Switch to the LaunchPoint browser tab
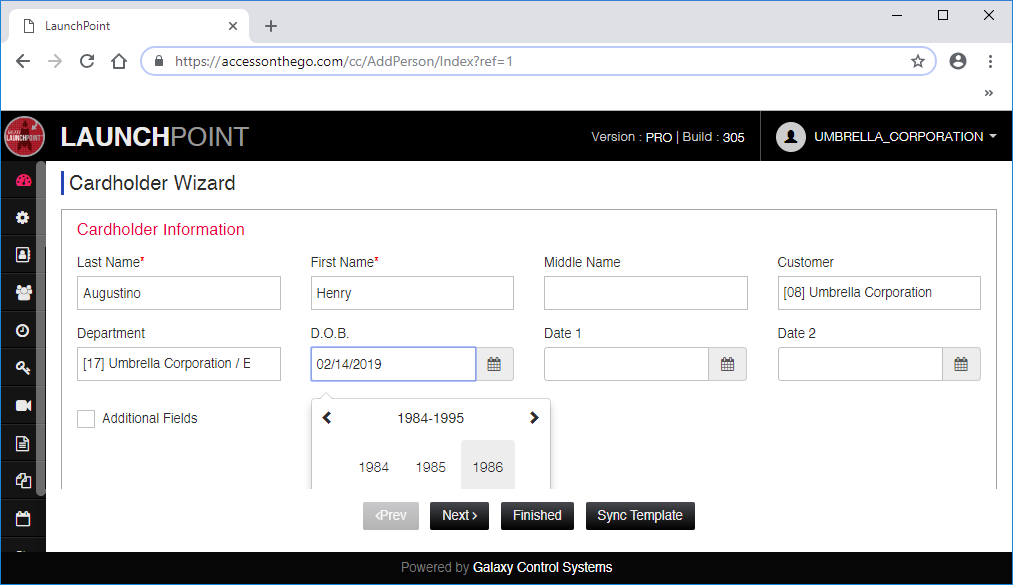This screenshot has width=1013, height=585. tap(125, 26)
